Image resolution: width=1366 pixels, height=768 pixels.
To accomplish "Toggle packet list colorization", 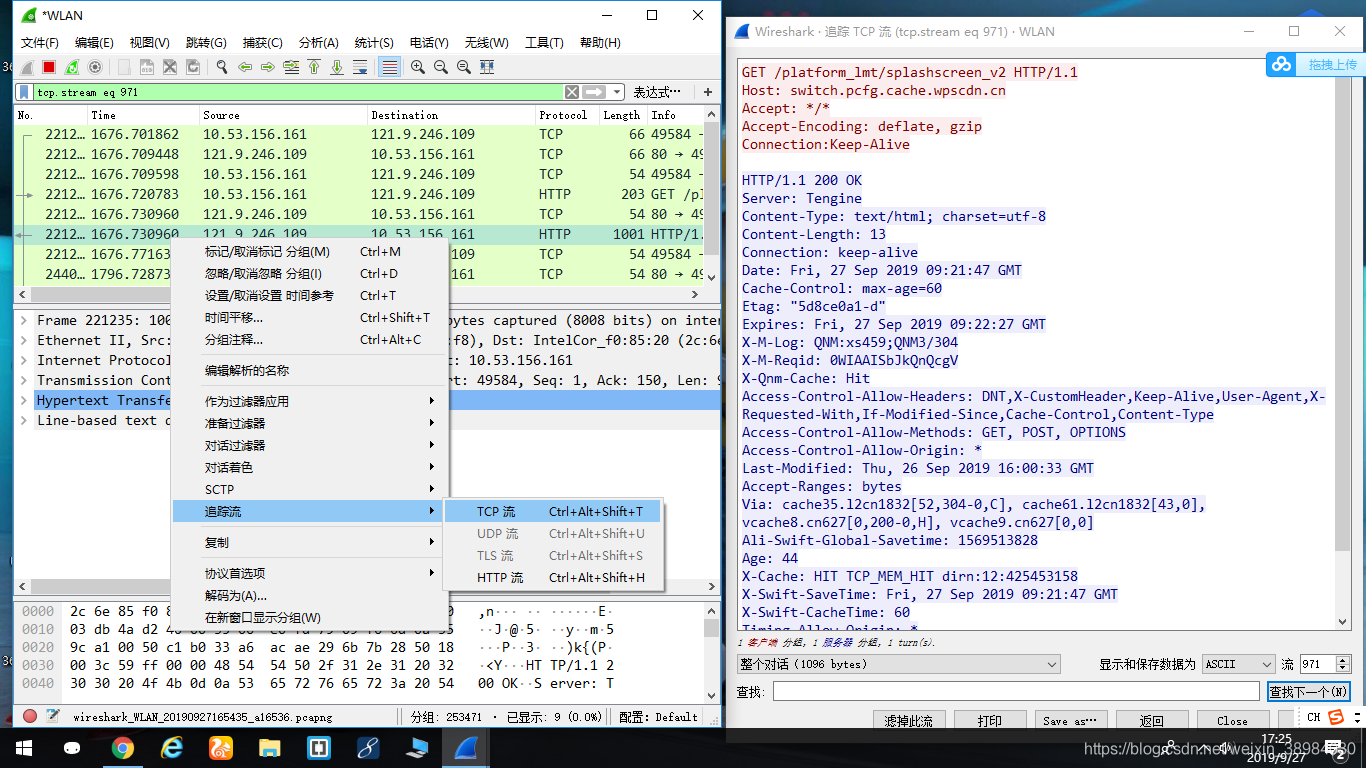I will tap(389, 67).
